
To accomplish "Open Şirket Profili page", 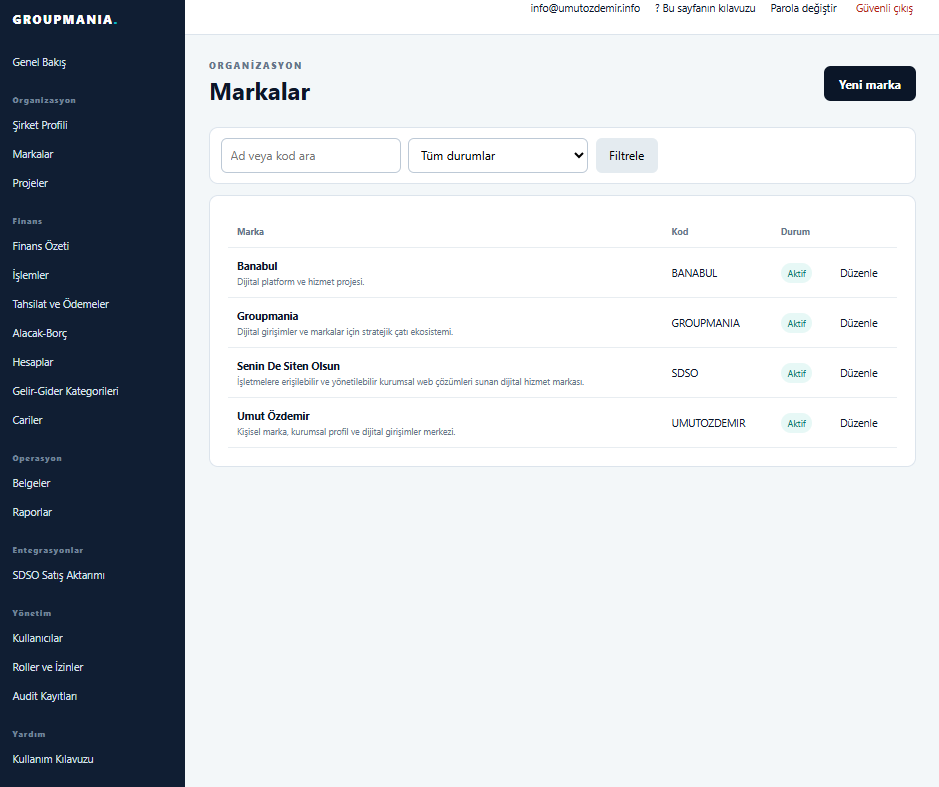I will coord(40,125).
